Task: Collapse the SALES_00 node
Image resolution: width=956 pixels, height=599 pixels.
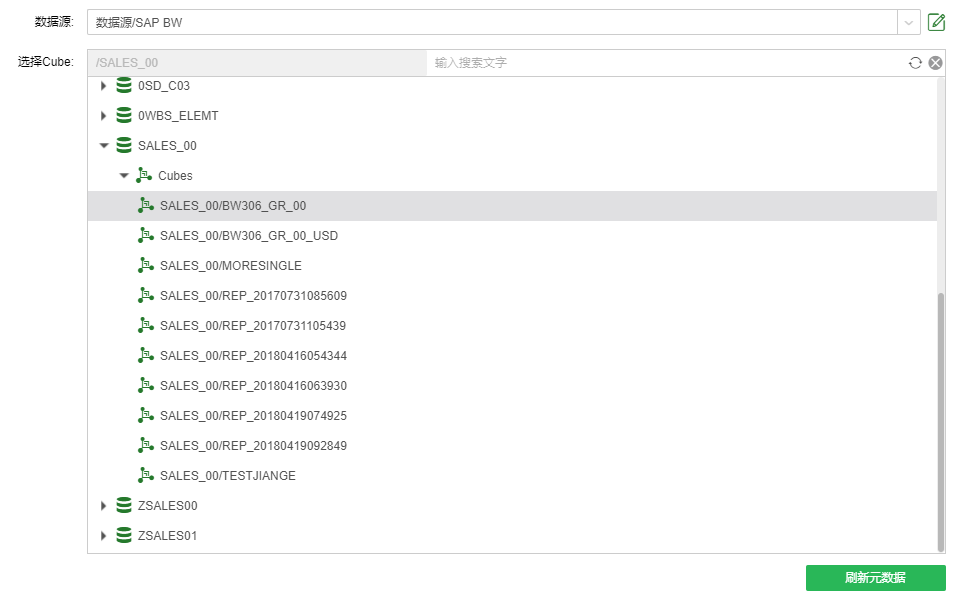Action: click(104, 146)
